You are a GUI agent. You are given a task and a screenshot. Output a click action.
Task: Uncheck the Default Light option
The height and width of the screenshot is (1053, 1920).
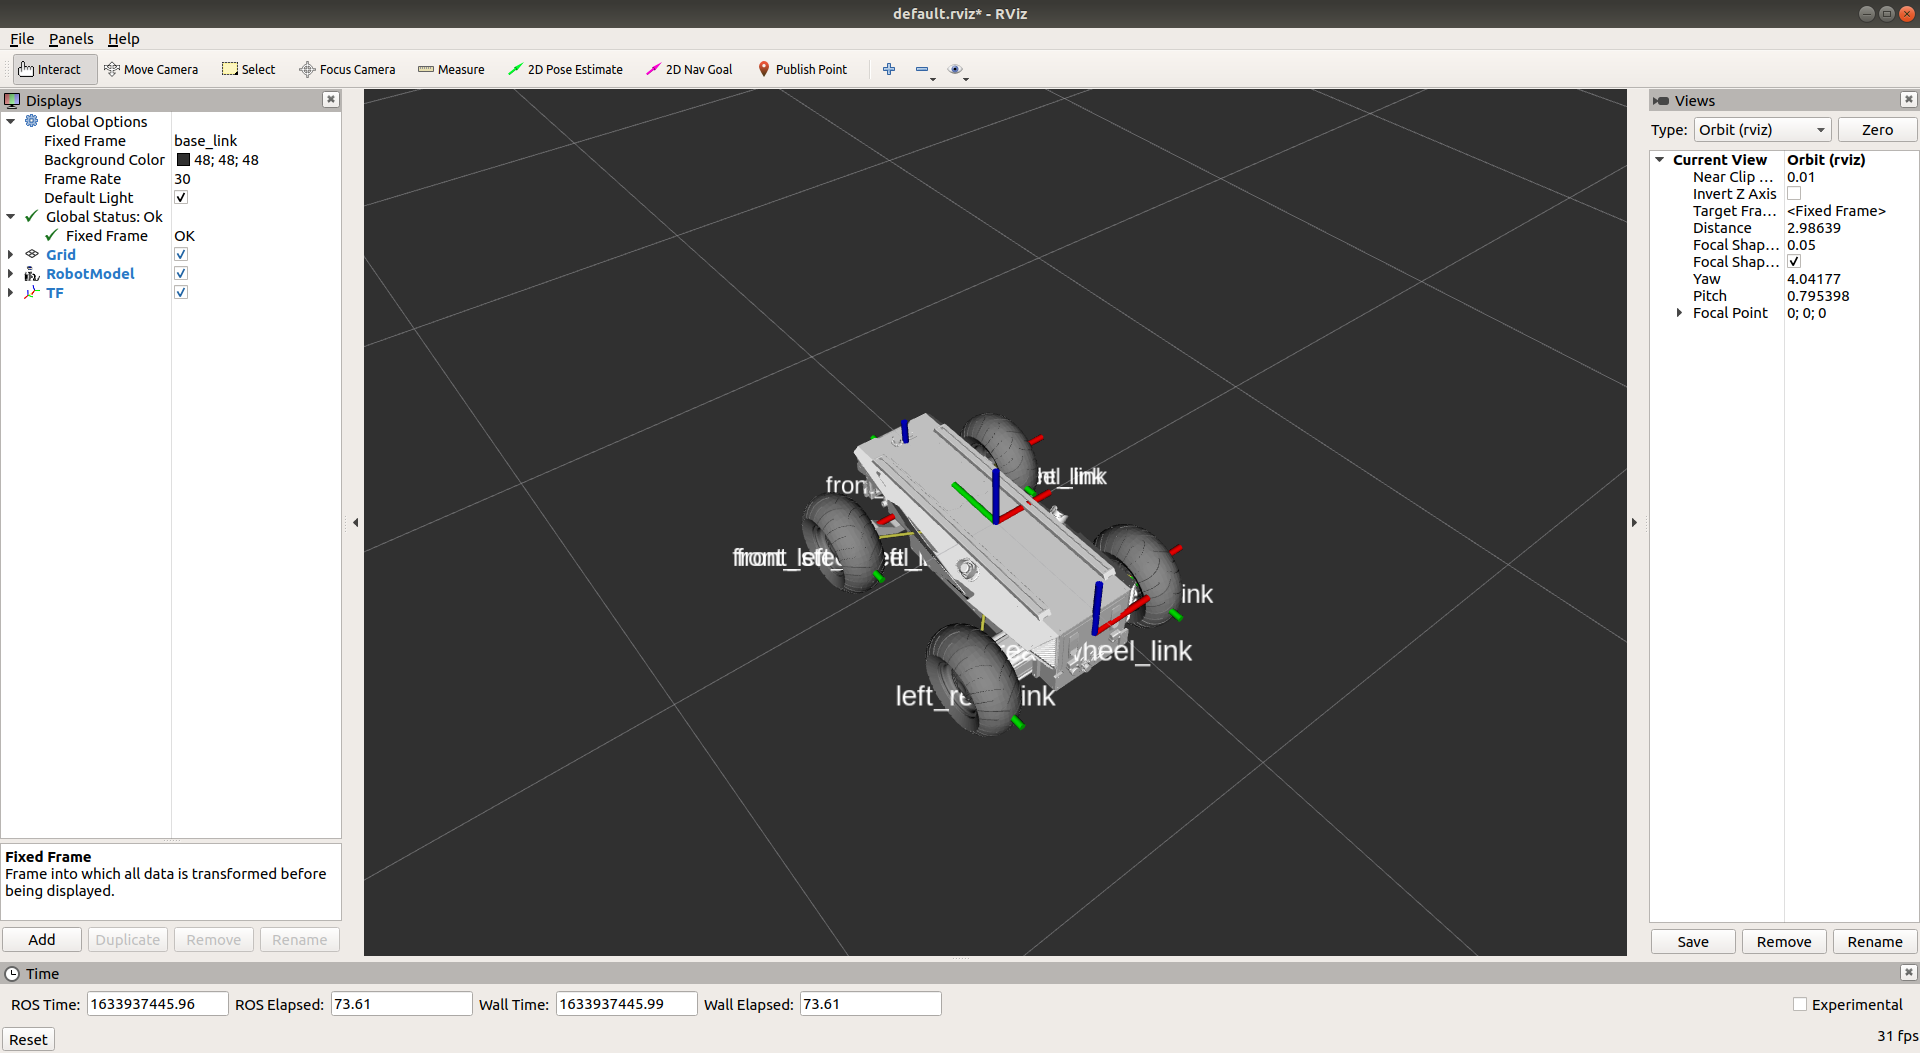point(181,197)
